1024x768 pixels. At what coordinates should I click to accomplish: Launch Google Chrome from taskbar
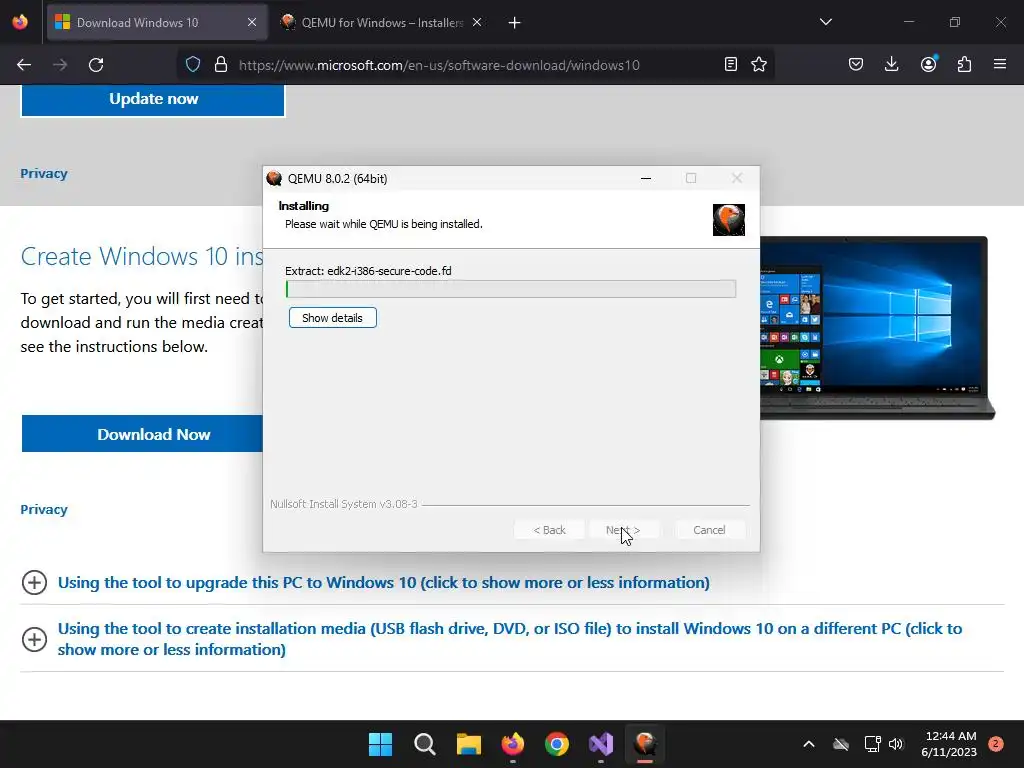point(557,744)
